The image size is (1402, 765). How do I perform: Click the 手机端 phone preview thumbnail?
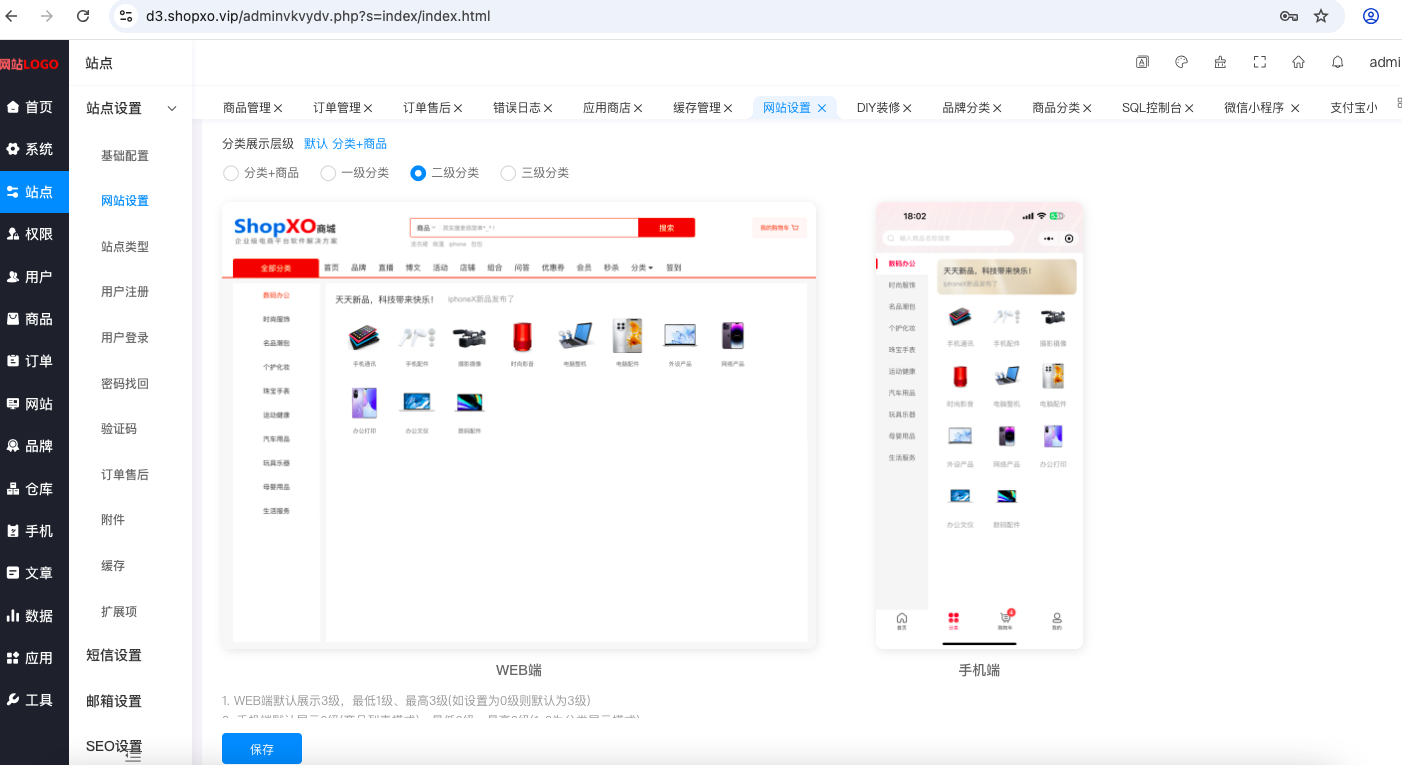[x=979, y=425]
